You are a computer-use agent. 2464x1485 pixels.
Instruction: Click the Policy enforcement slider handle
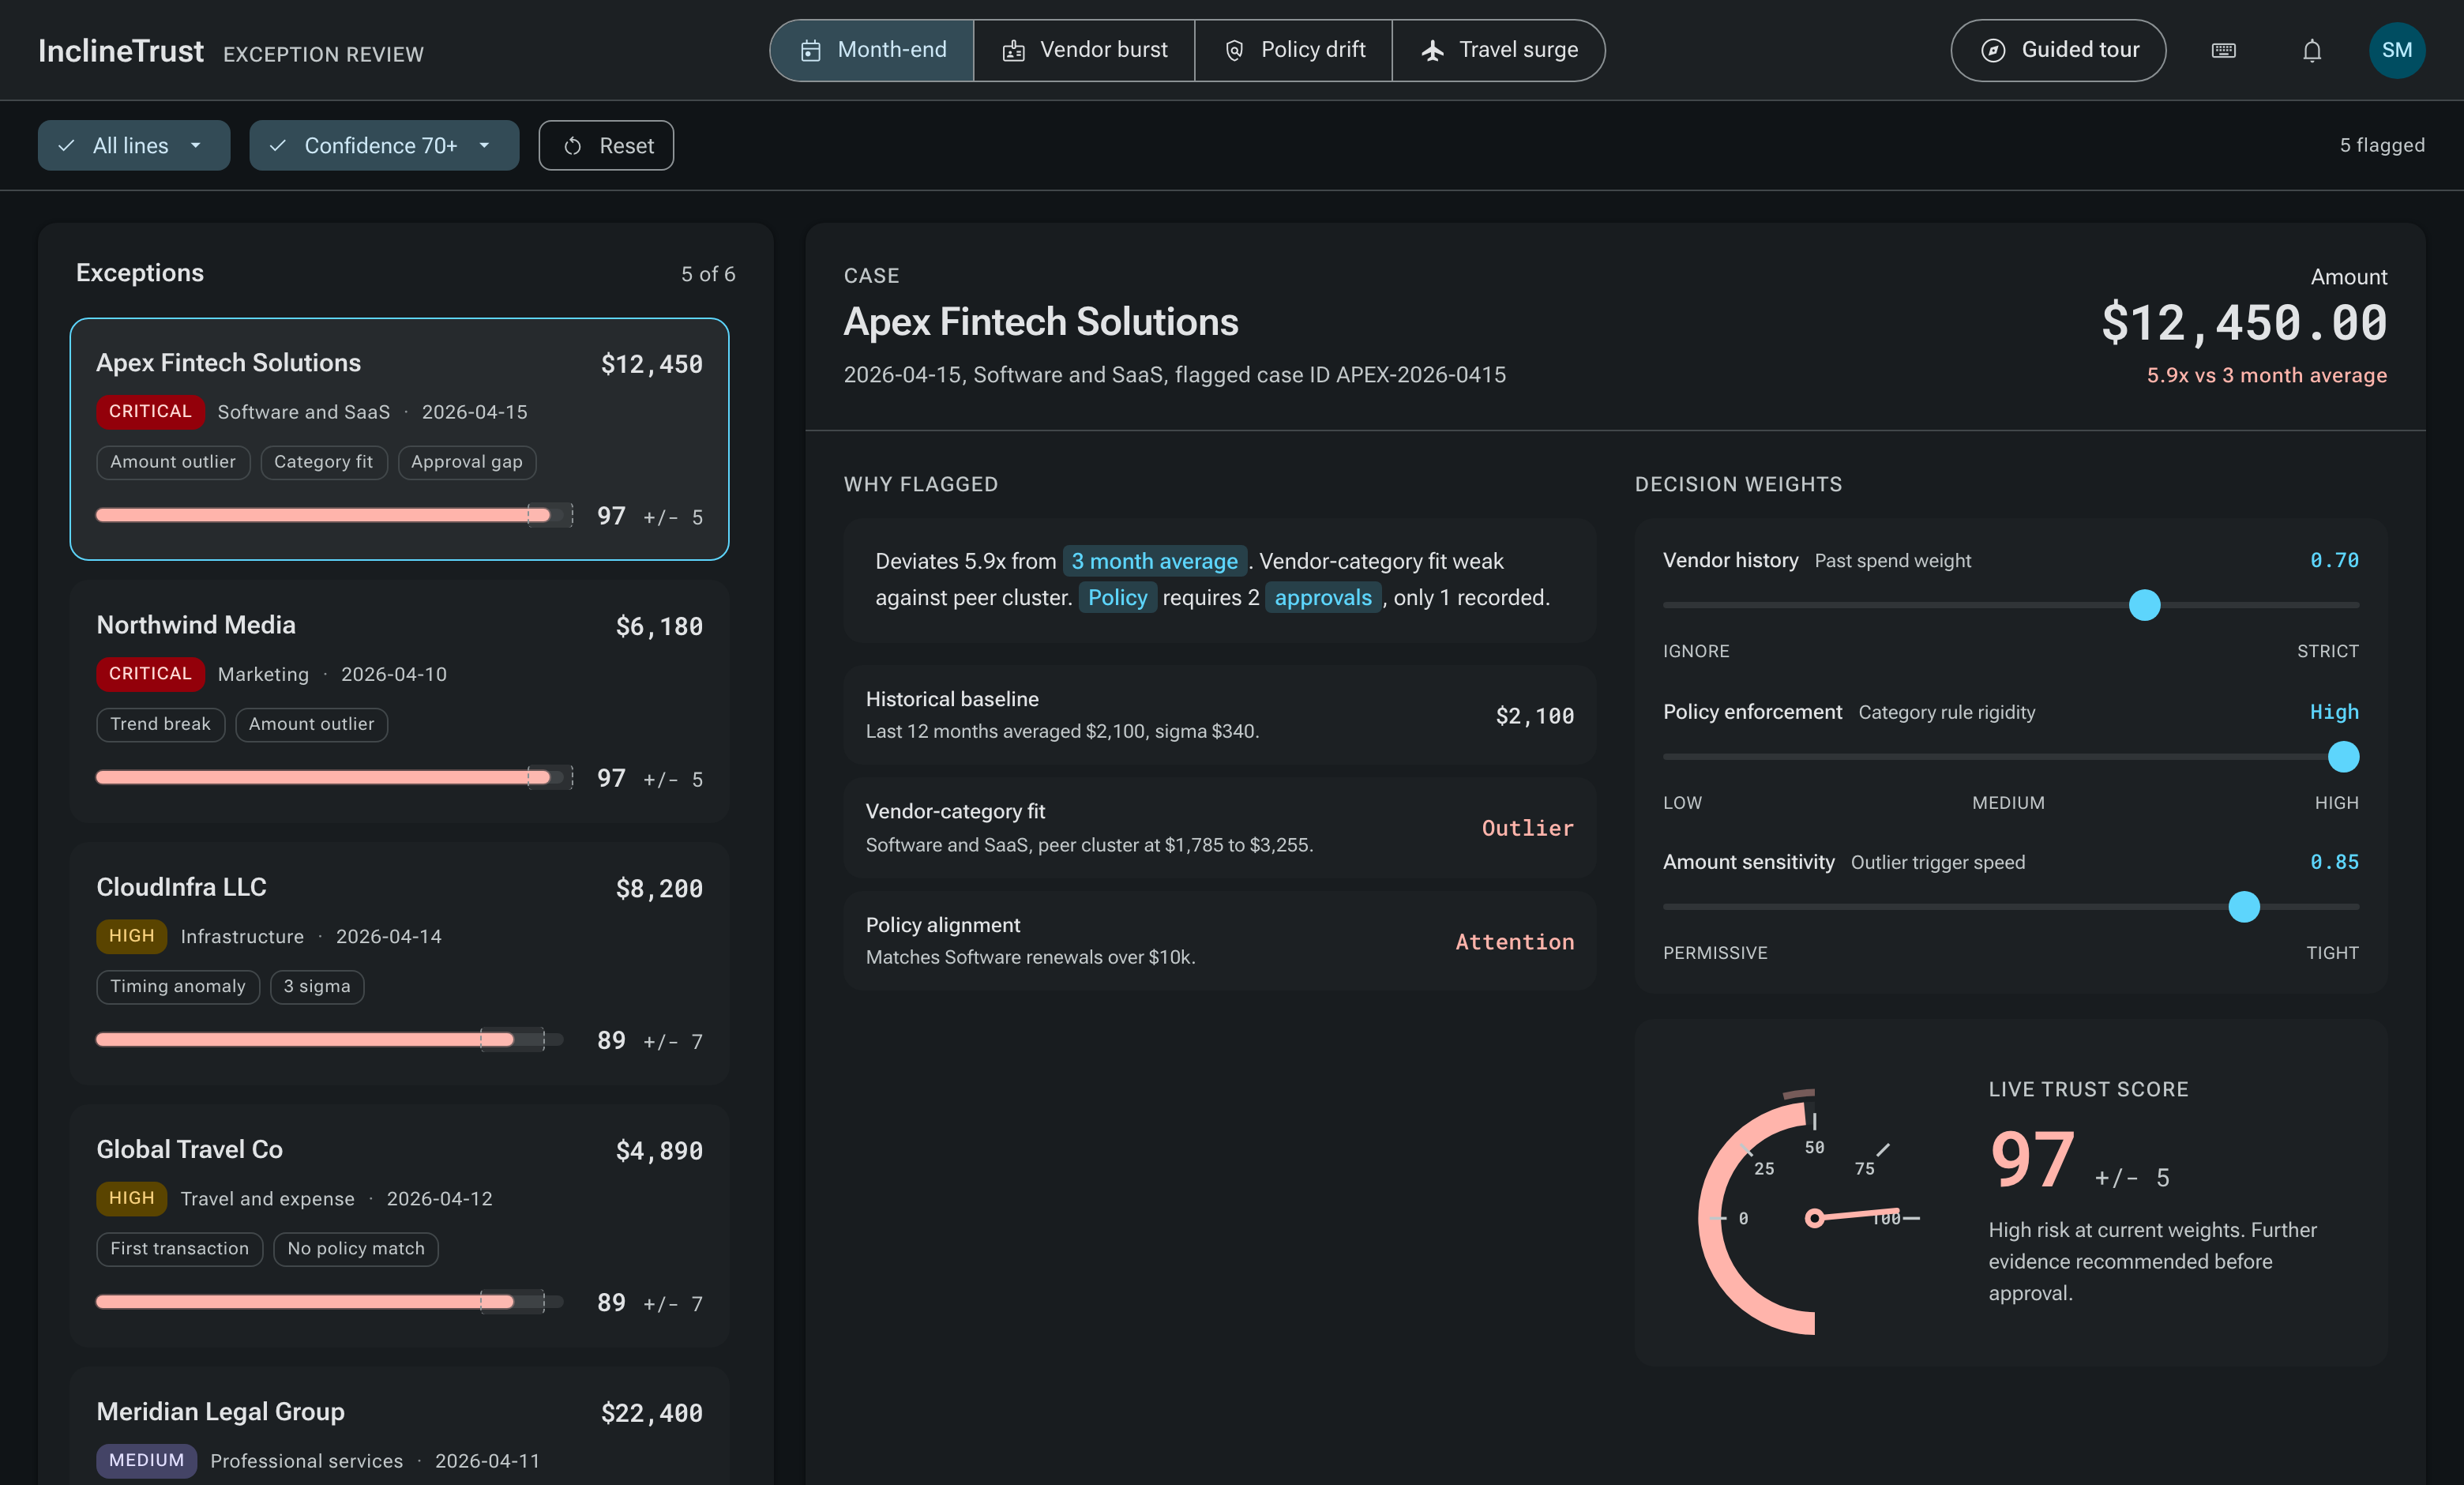pos(2343,757)
